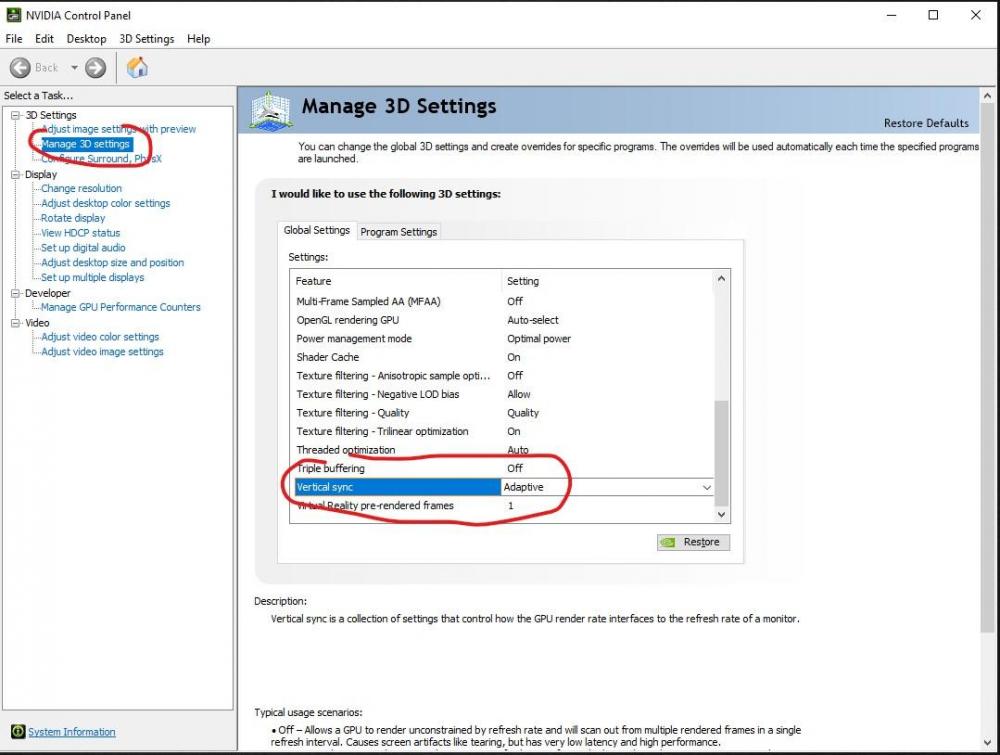
Task: Select the Shader Cache row
Action: pos(503,357)
